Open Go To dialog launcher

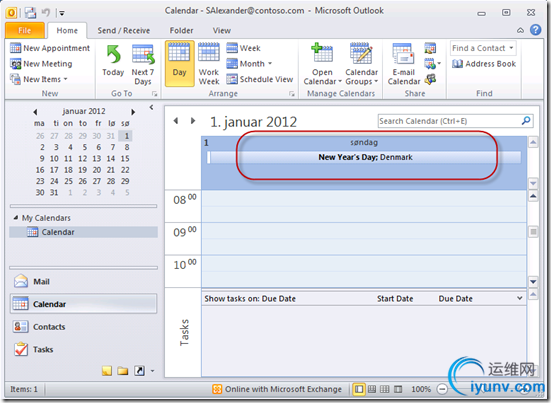click(154, 94)
